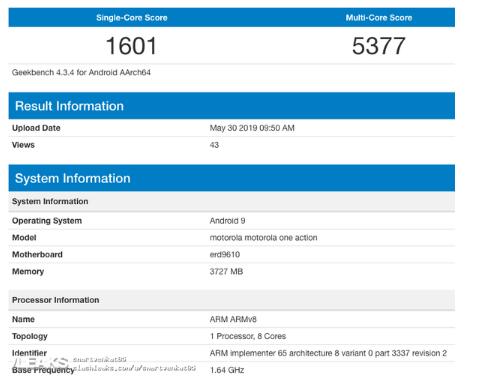Select the Upload Date label
This screenshot has width=496, height=391.
click(x=36, y=128)
